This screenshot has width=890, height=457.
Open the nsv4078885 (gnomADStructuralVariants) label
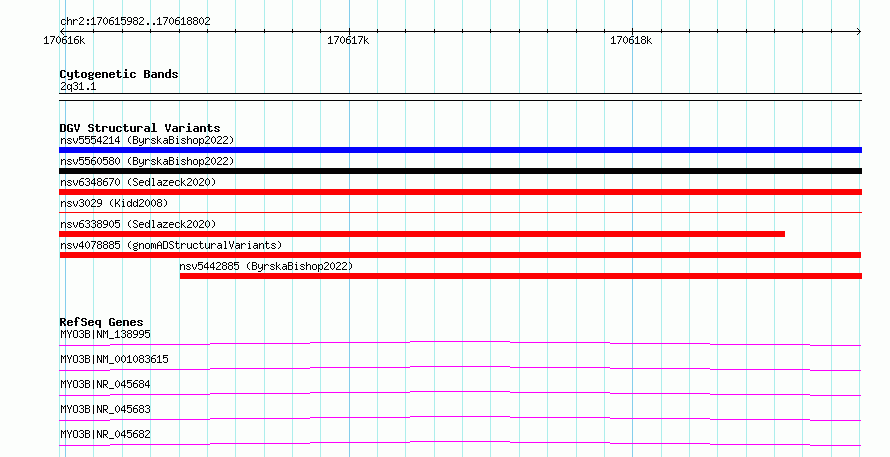[171, 245]
